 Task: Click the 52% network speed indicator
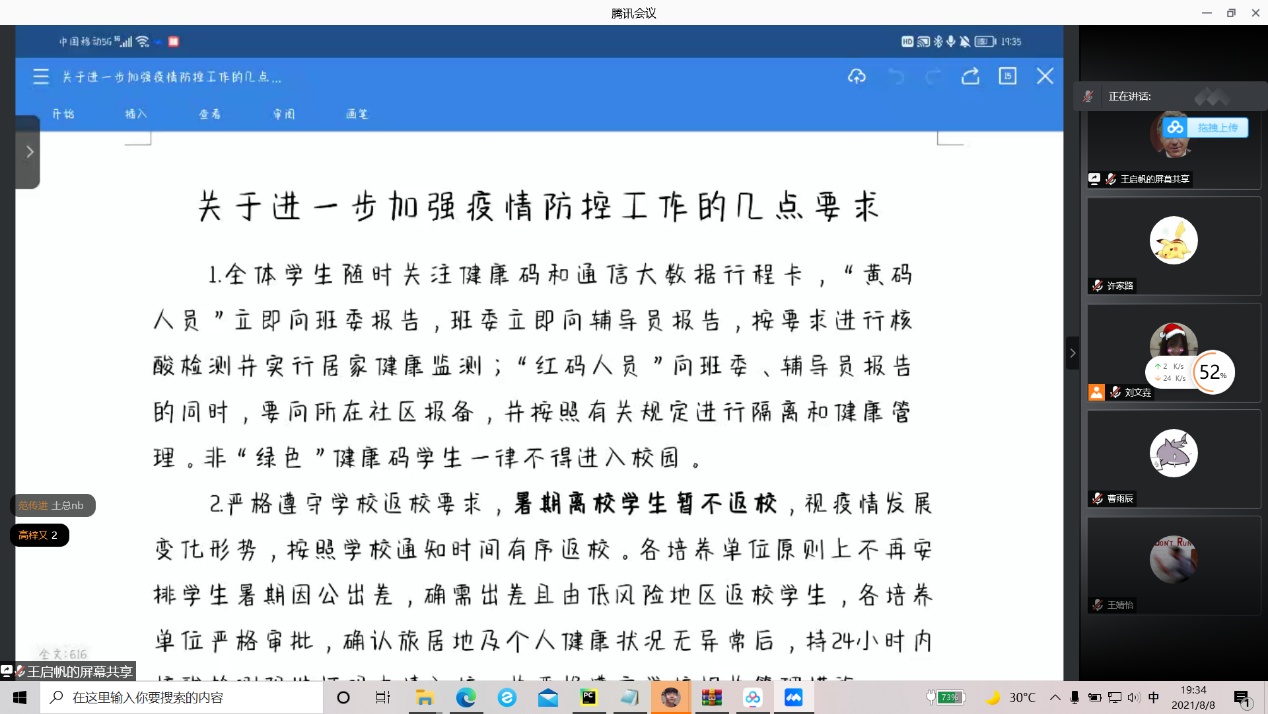1213,373
